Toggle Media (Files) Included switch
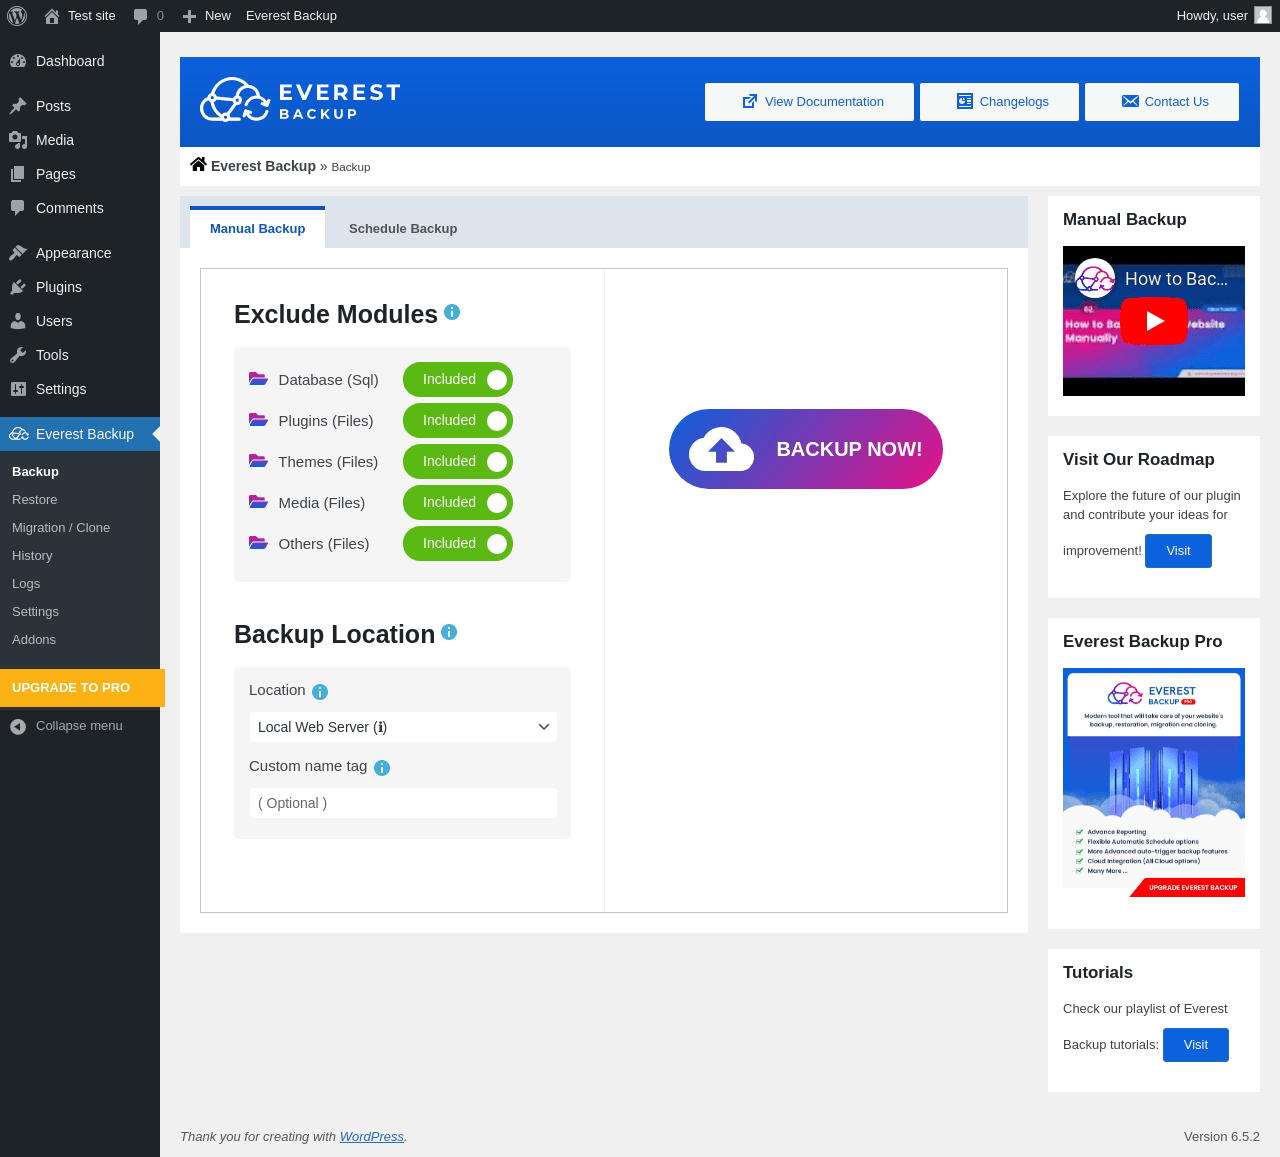The image size is (1280, 1157). tap(458, 503)
